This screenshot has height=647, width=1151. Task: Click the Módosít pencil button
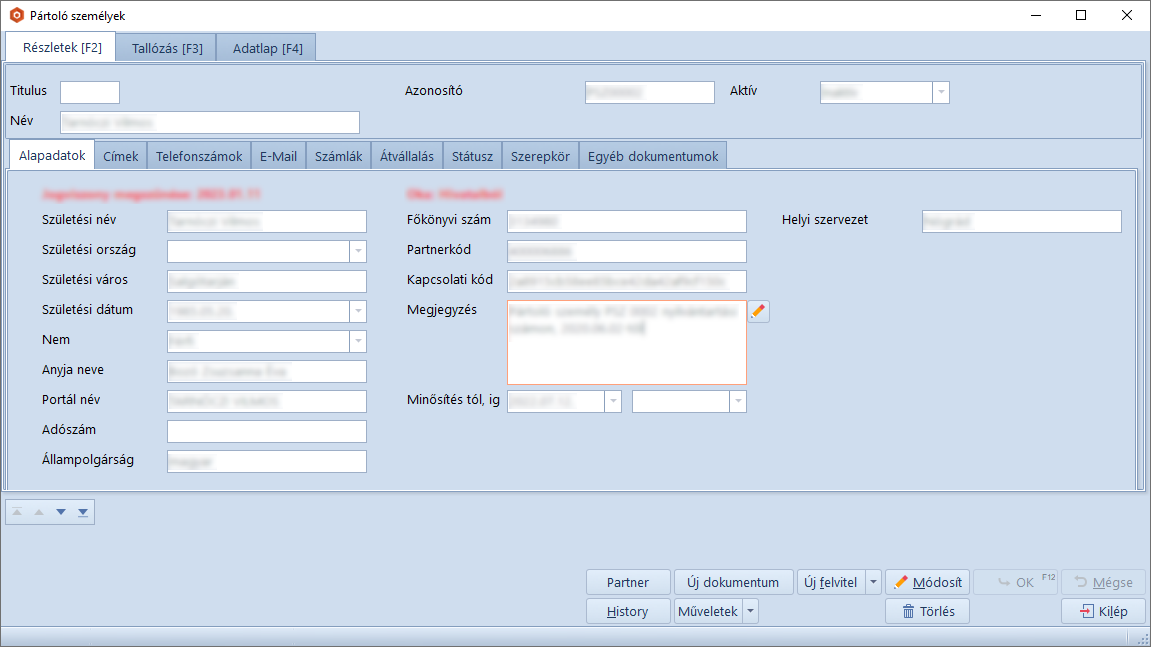click(927, 582)
